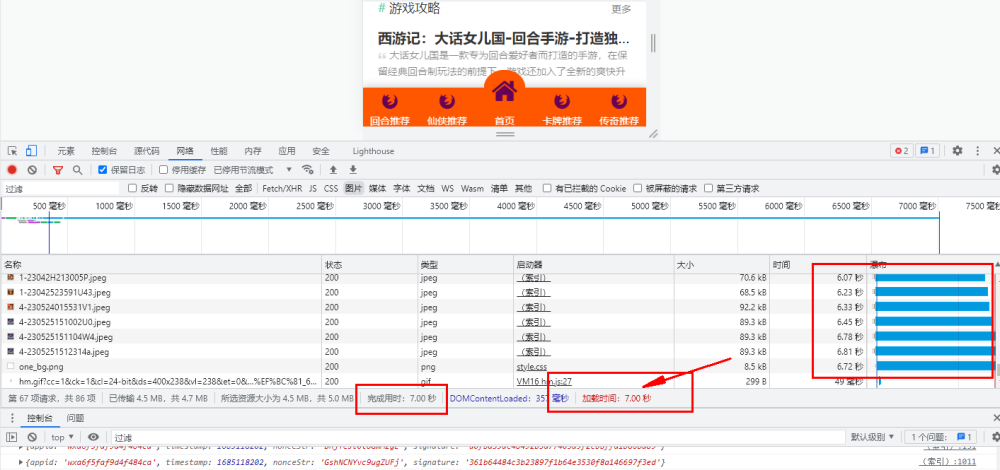
Task: Filter requests by JS type
Action: [x=312, y=188]
